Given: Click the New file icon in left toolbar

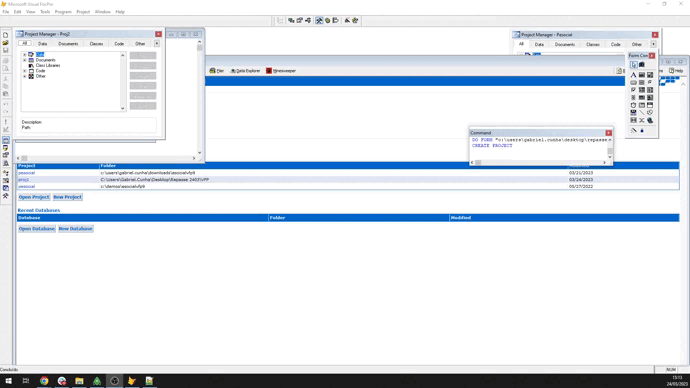Looking at the screenshot, I should click(5, 35).
